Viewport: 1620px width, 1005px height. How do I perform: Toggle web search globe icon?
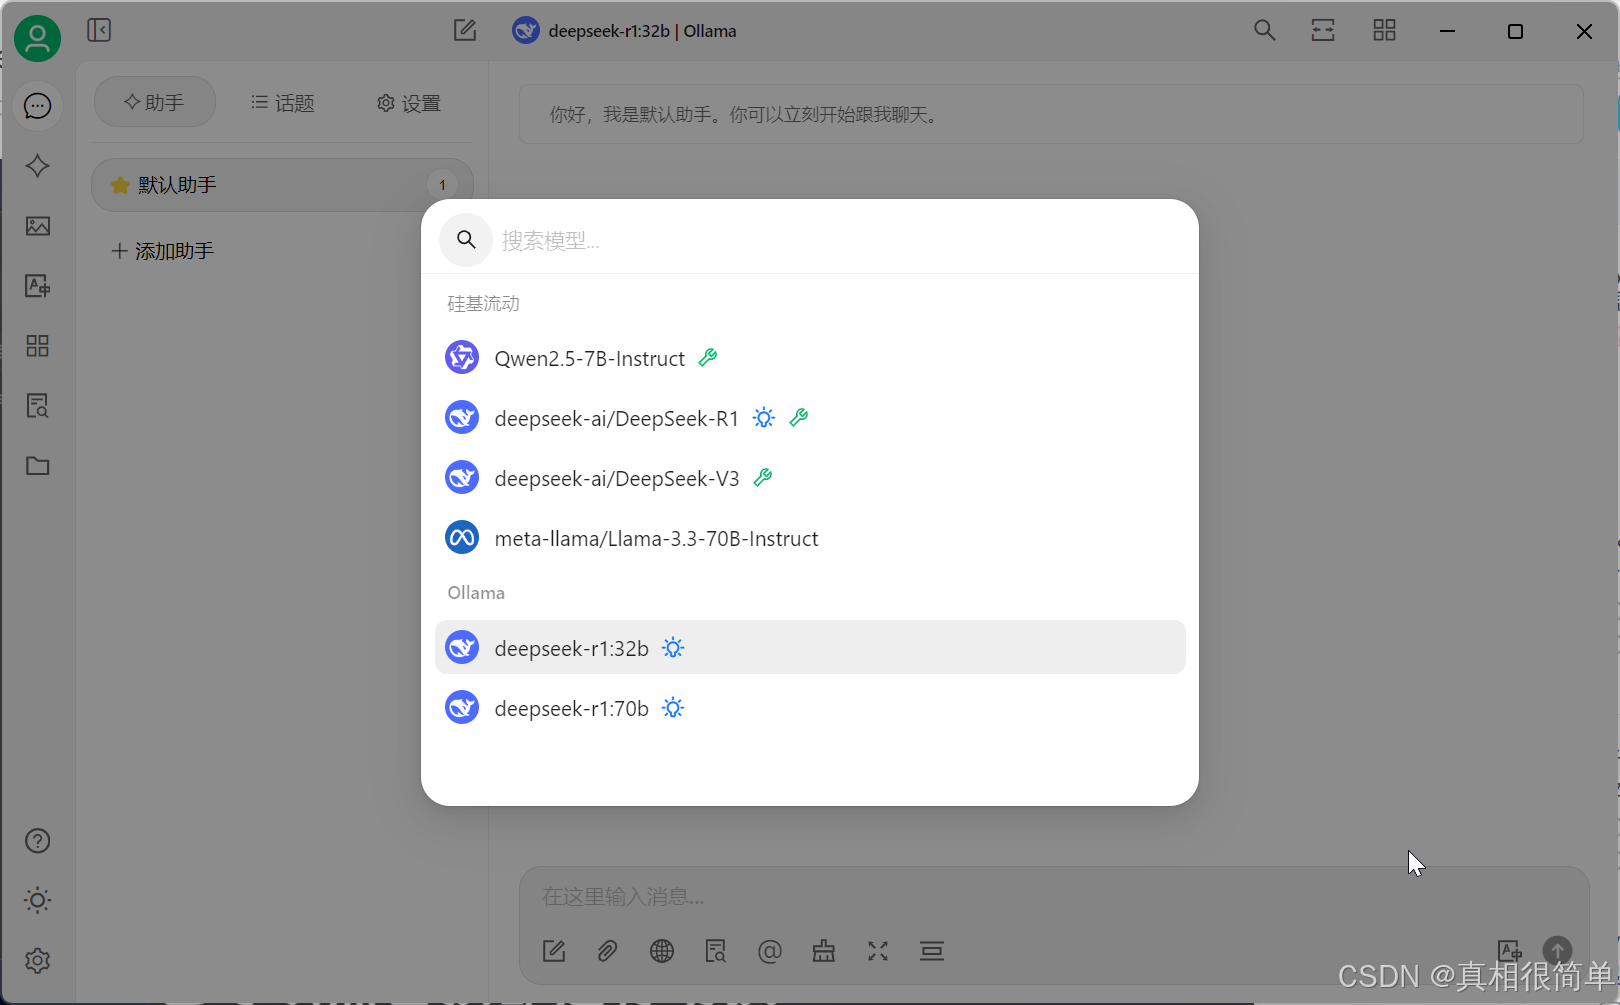click(662, 951)
